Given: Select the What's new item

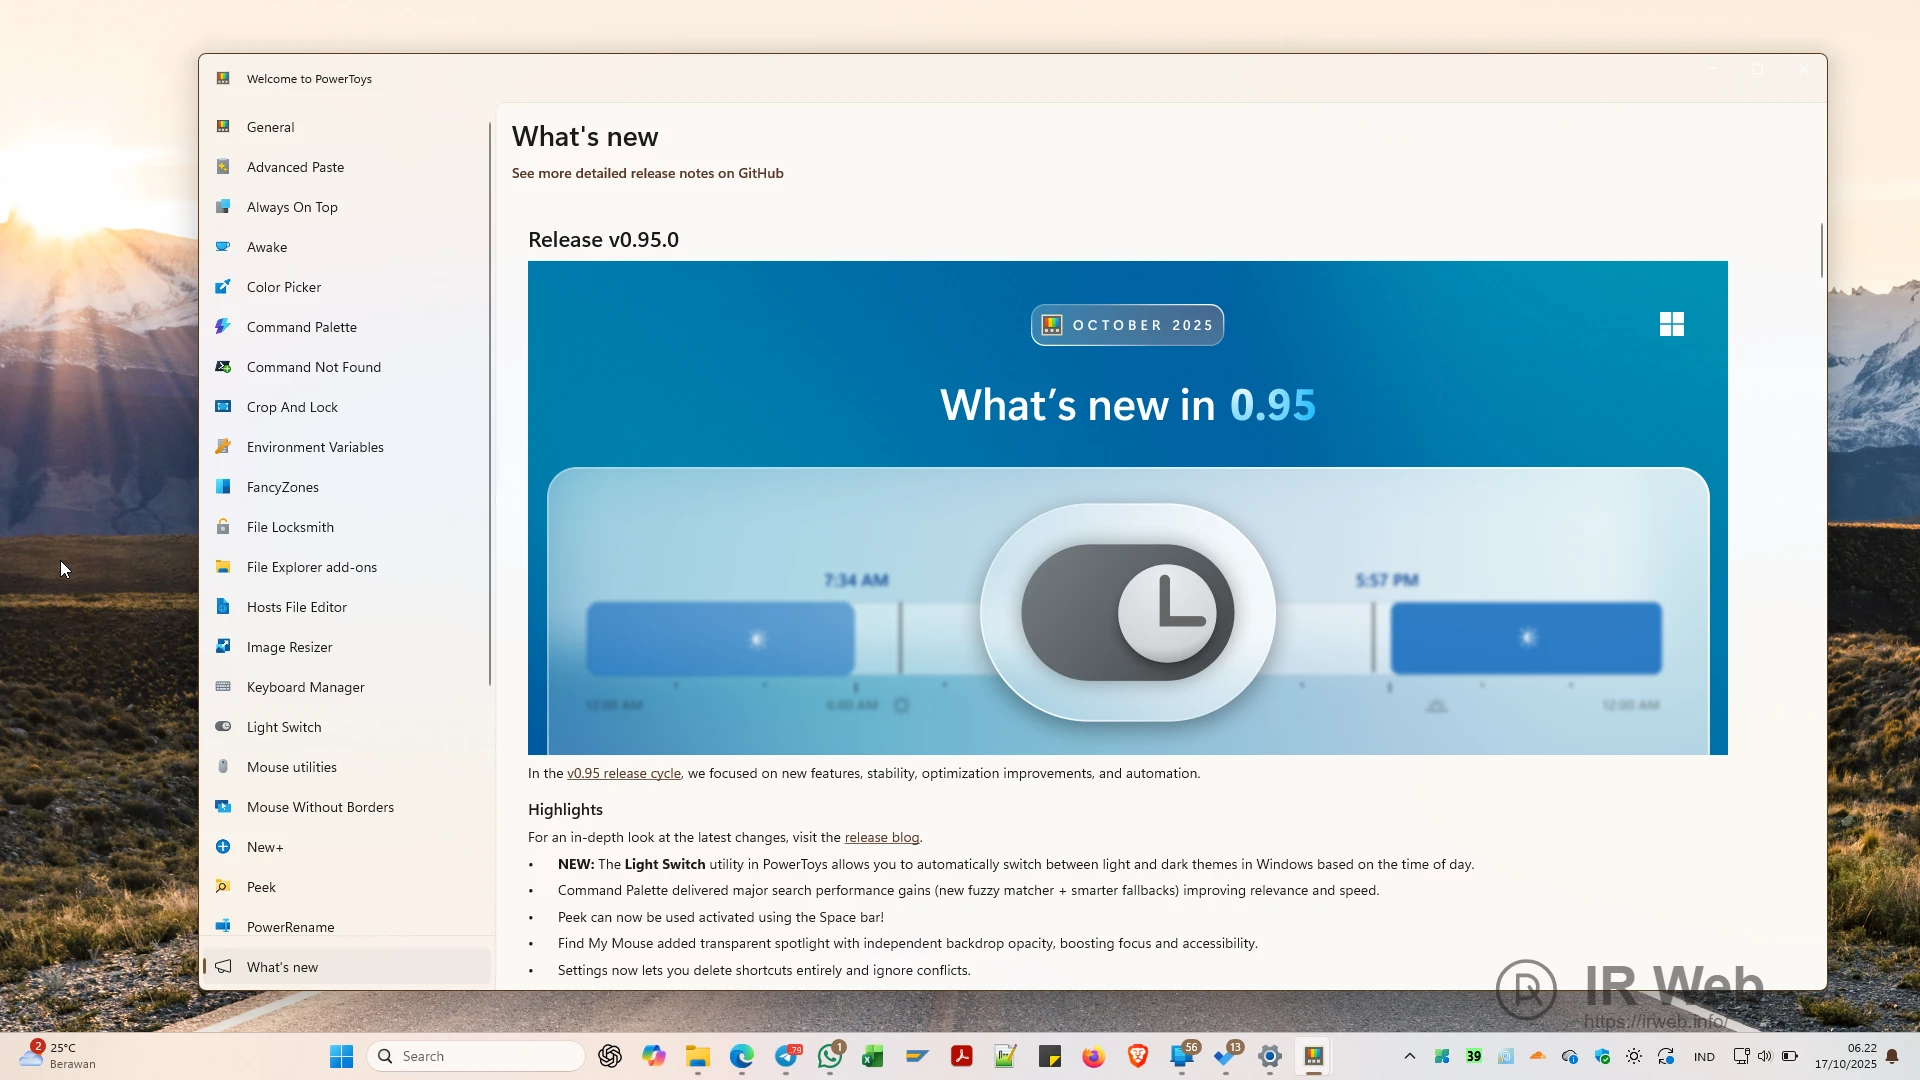Looking at the screenshot, I should click(x=282, y=967).
